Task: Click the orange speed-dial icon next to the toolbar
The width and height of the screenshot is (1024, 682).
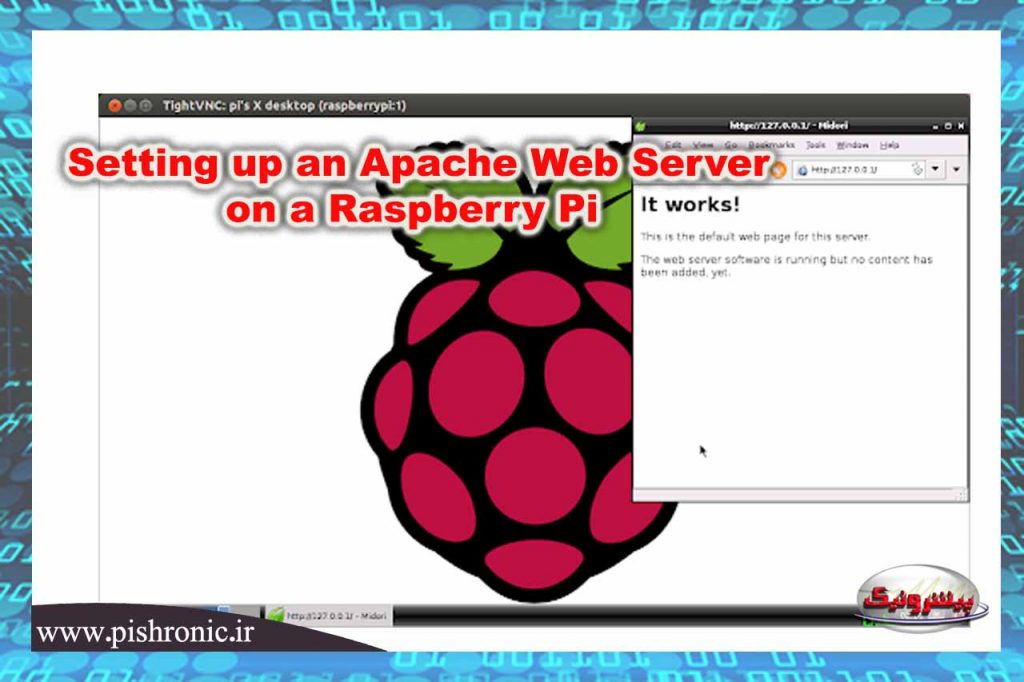Action: pyautogui.click(x=779, y=168)
